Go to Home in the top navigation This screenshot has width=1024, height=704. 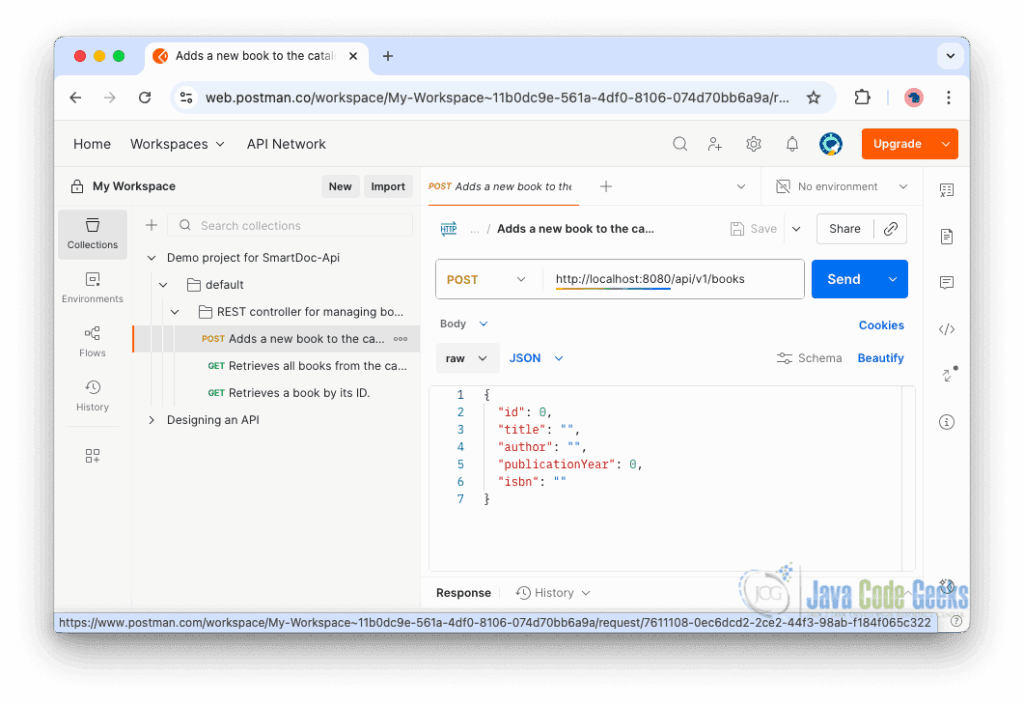(x=91, y=144)
